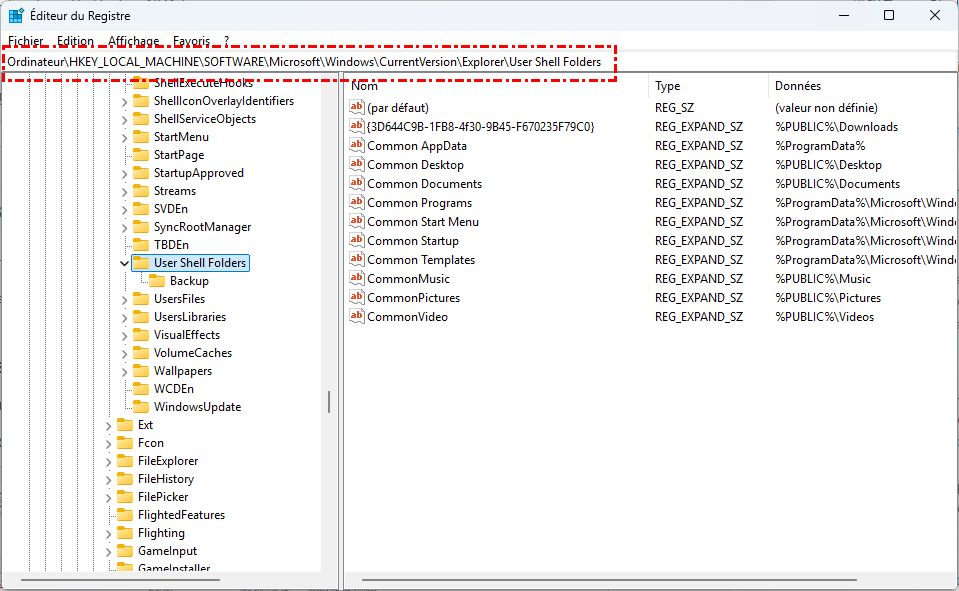Screen dimensions: 959x591
Task: Collapse the User Shell Folders key
Action: pos(124,263)
